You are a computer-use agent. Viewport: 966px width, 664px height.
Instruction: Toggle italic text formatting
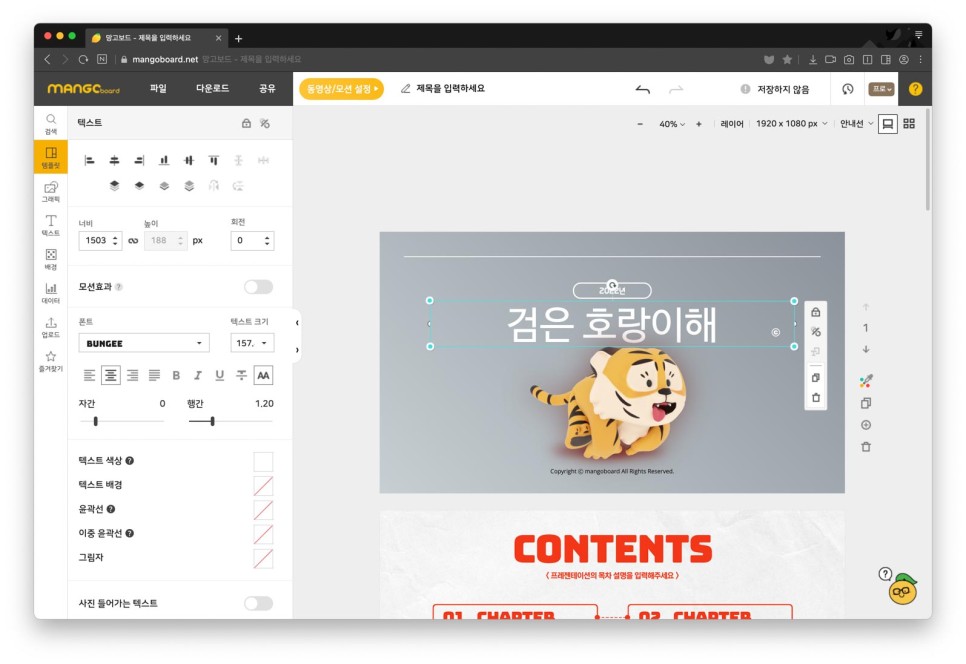198,375
